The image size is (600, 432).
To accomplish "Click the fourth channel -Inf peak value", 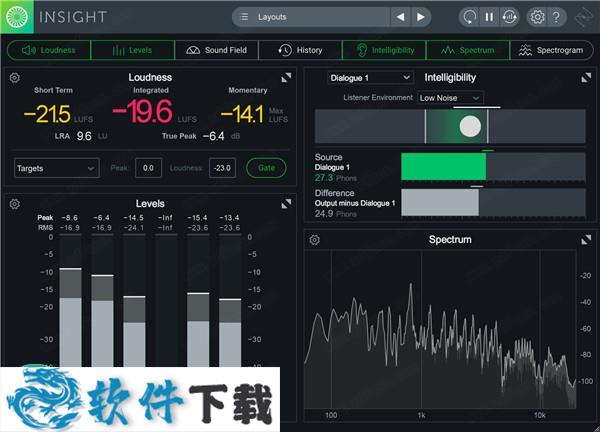I will [x=165, y=218].
